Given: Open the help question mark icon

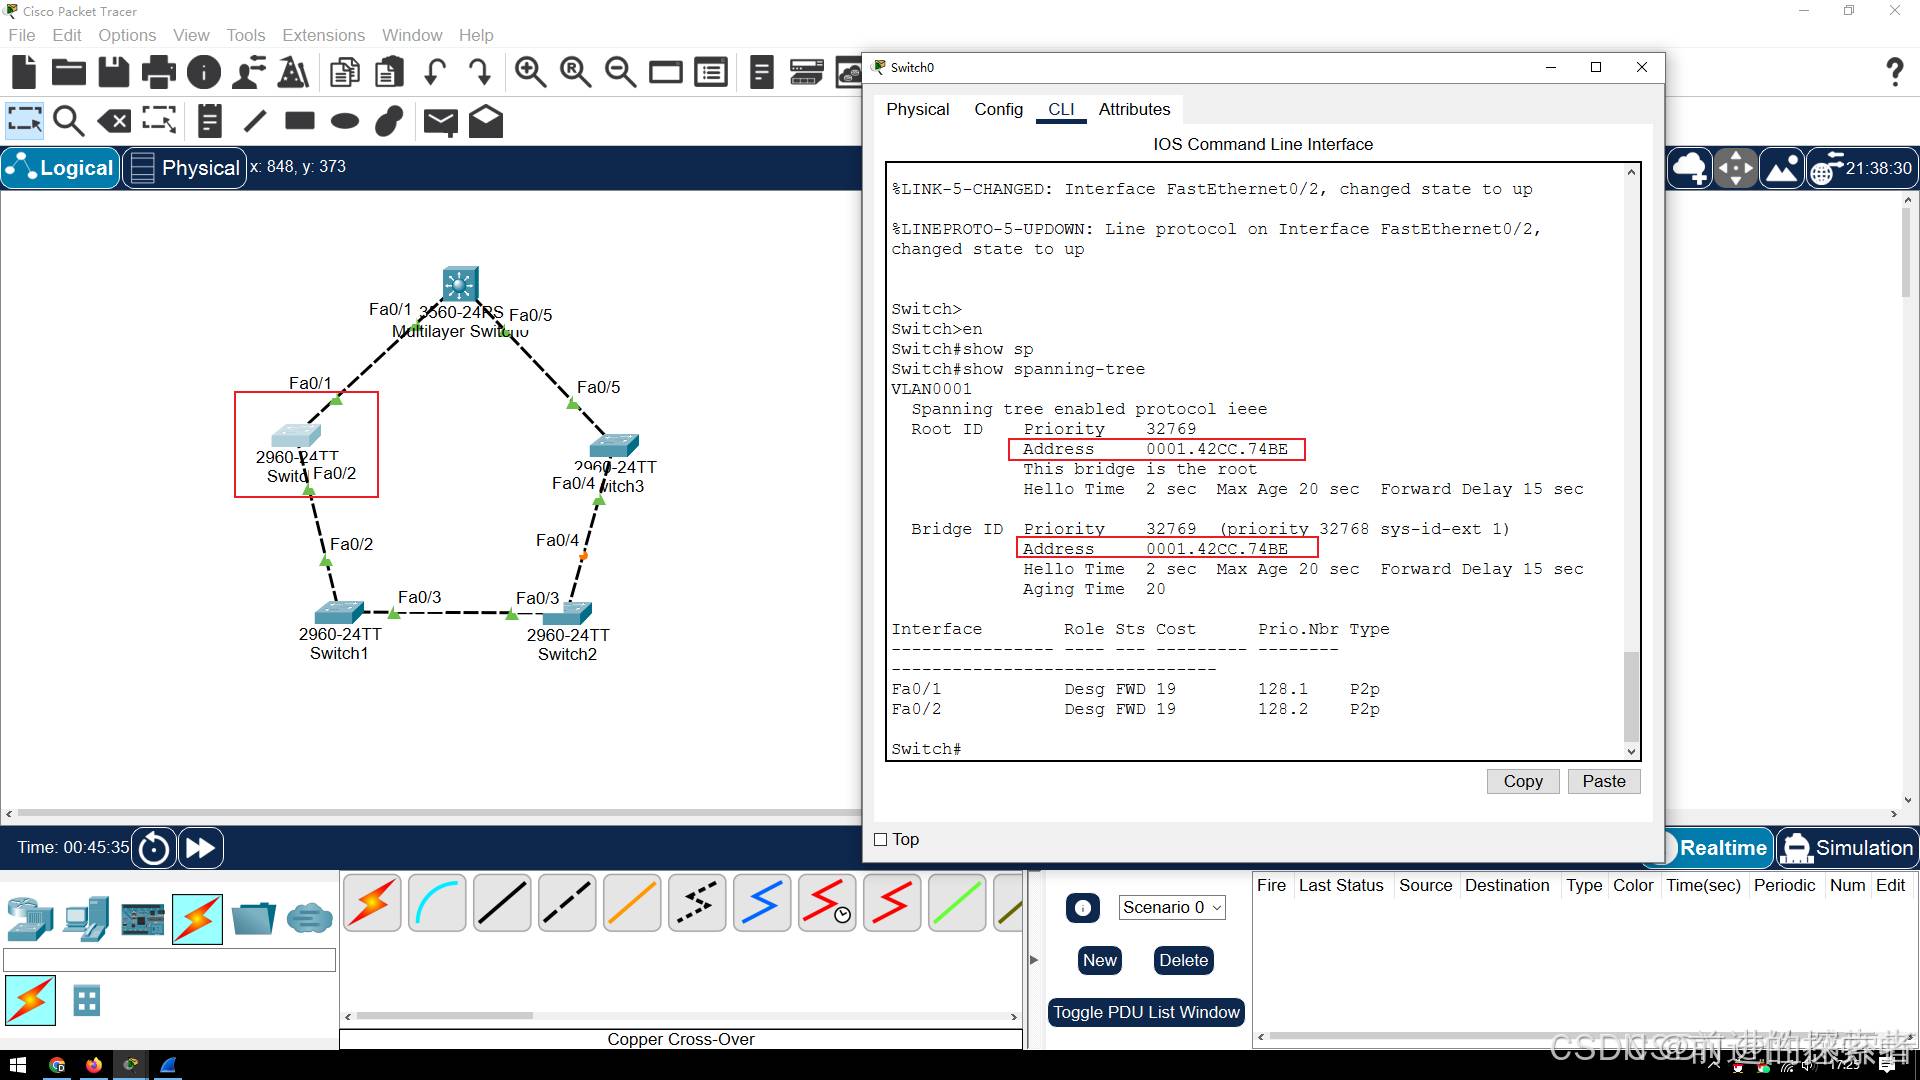Looking at the screenshot, I should tap(1893, 72).
